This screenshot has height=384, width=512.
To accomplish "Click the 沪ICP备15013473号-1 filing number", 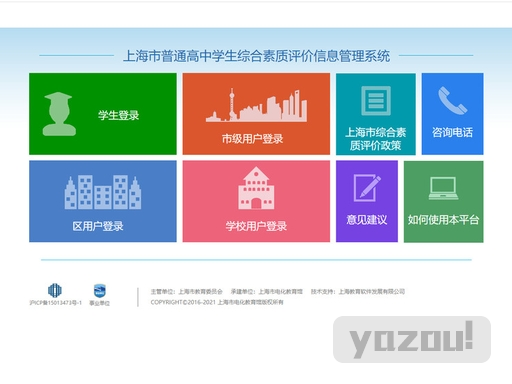I will (x=55, y=303).
